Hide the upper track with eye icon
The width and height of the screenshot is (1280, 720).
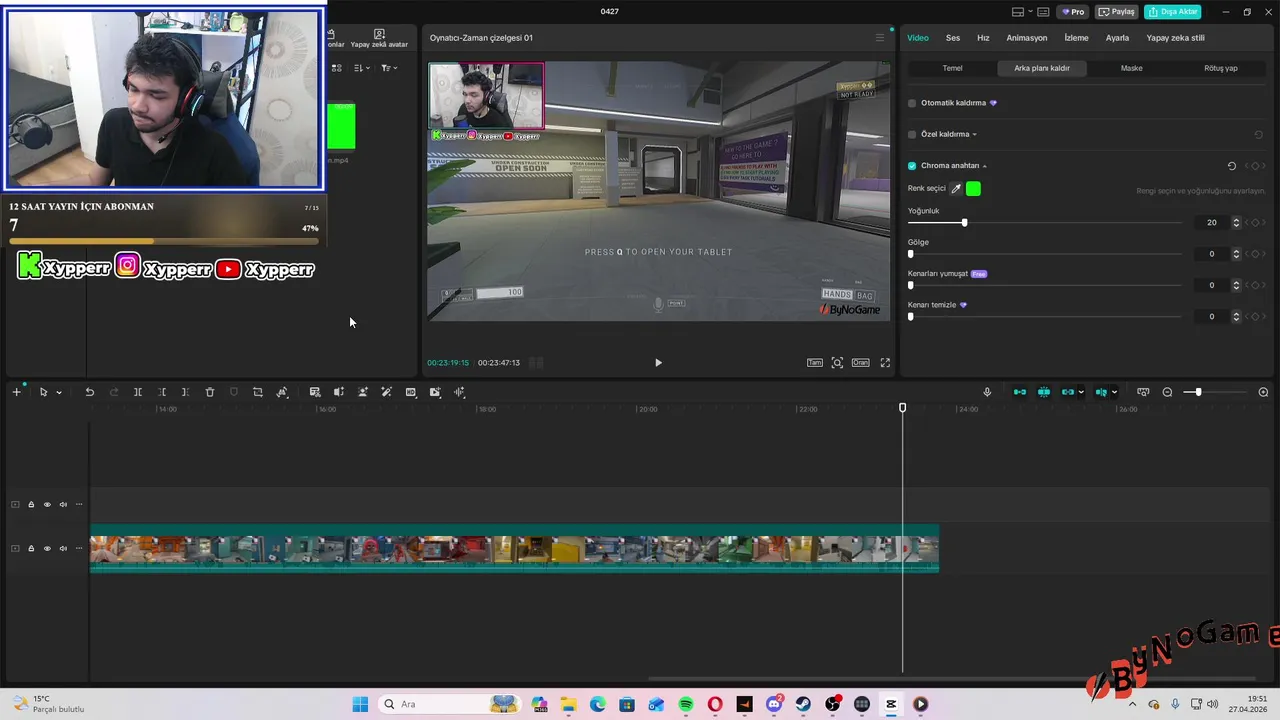47,504
